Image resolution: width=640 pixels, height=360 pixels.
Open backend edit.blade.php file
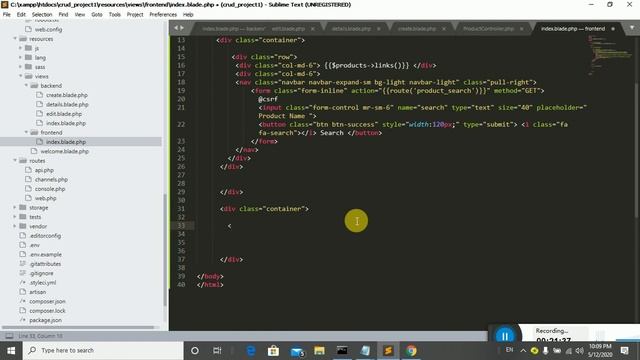tap(64, 114)
